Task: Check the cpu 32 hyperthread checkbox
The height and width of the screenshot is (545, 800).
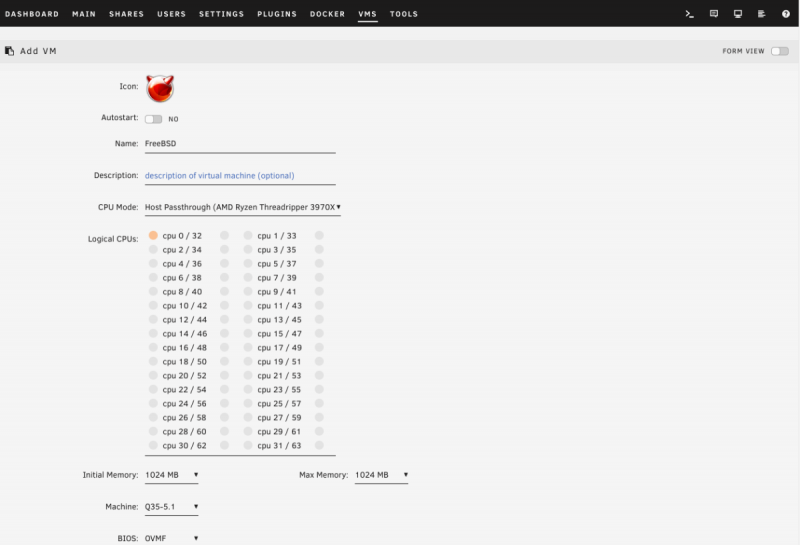Action: (224, 235)
